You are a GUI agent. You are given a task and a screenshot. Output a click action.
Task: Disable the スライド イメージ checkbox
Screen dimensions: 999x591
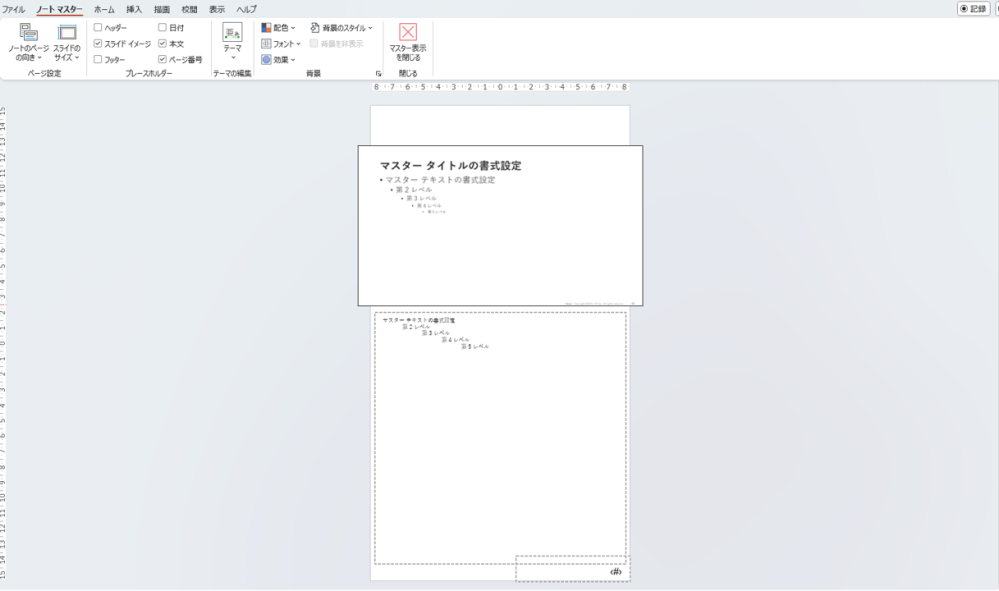[97, 44]
